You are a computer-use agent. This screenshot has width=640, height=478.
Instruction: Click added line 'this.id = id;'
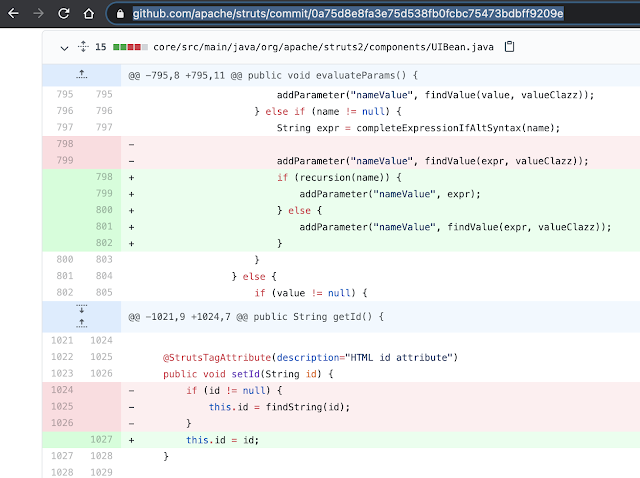(222, 440)
